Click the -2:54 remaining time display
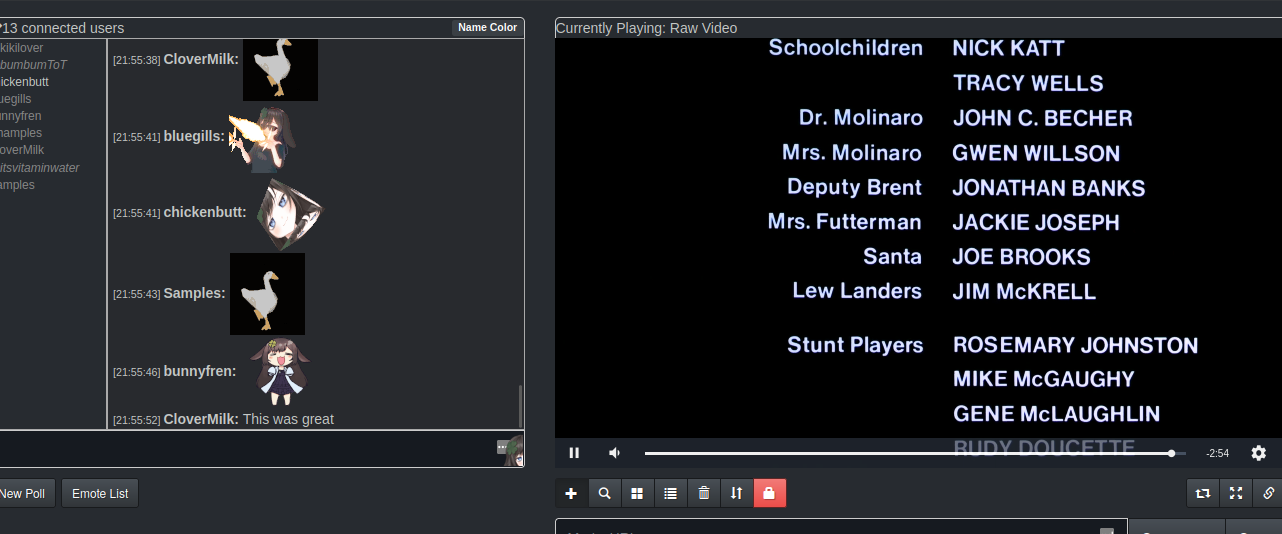Image resolution: width=1282 pixels, height=534 pixels. (1217, 453)
